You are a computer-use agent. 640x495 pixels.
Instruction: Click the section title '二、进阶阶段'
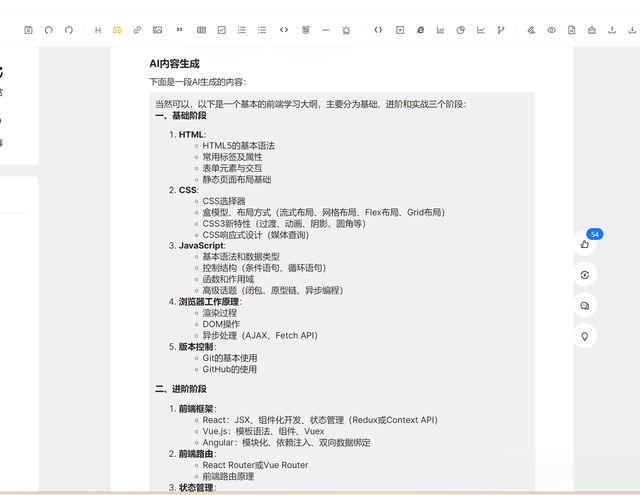(181, 389)
